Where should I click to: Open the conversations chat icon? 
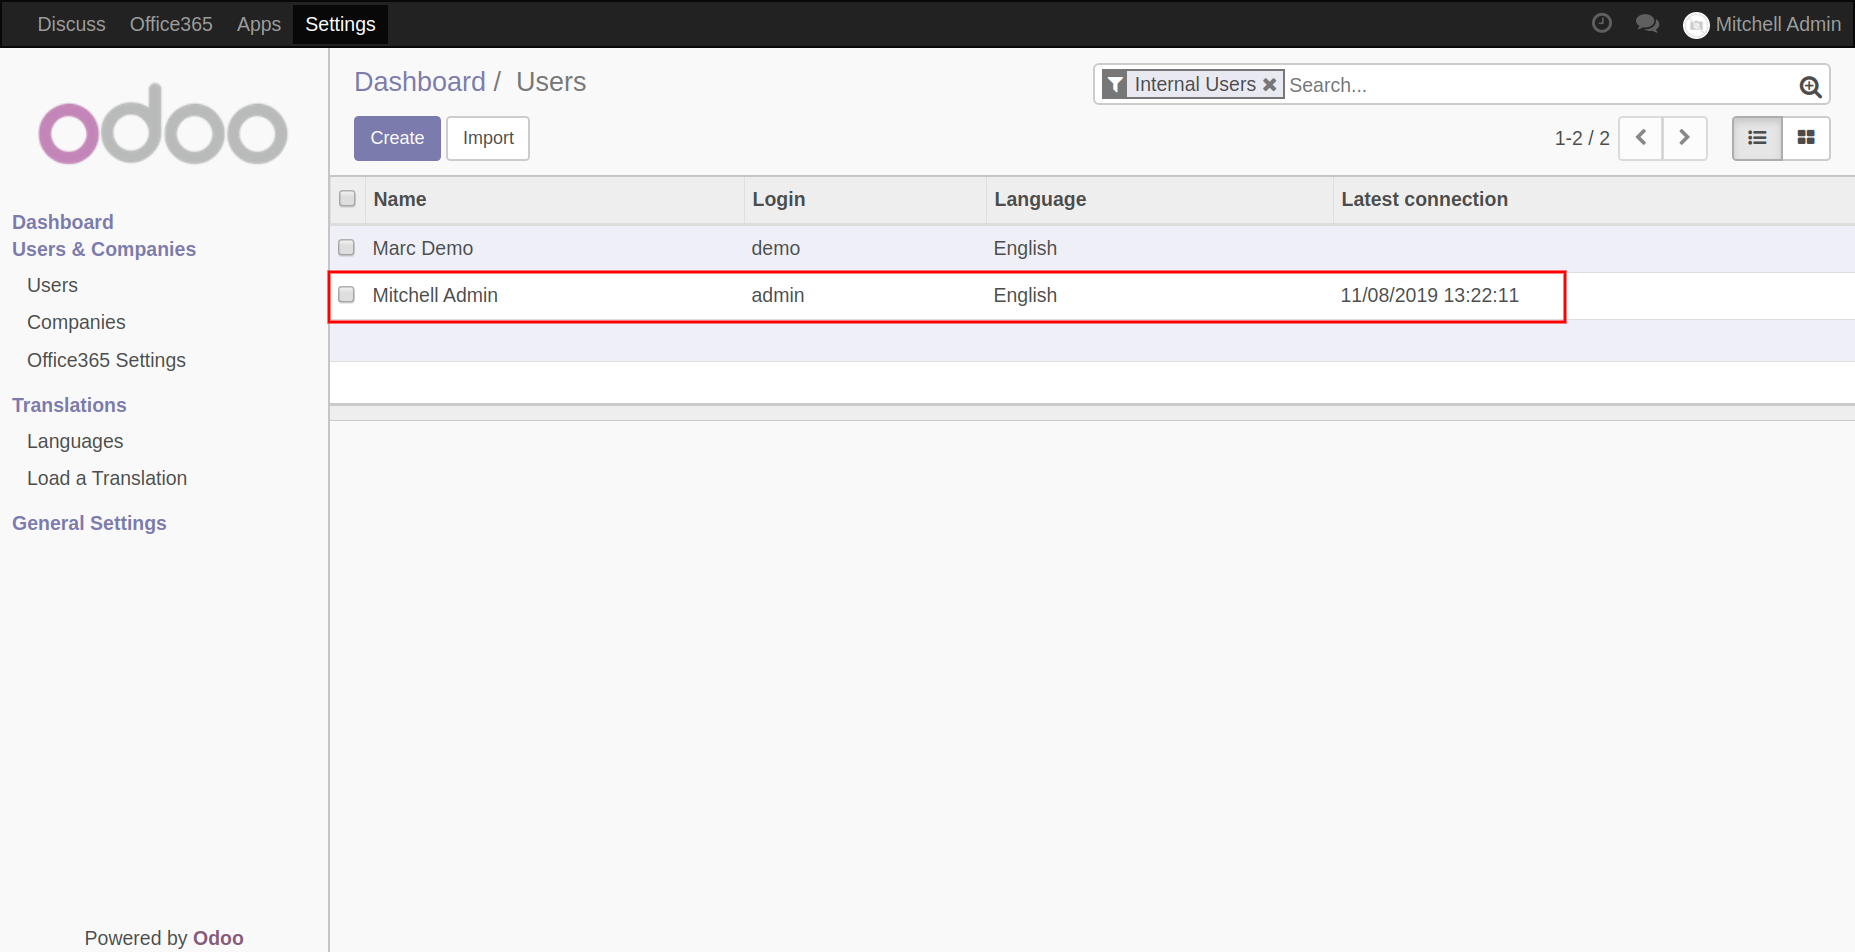1647,23
